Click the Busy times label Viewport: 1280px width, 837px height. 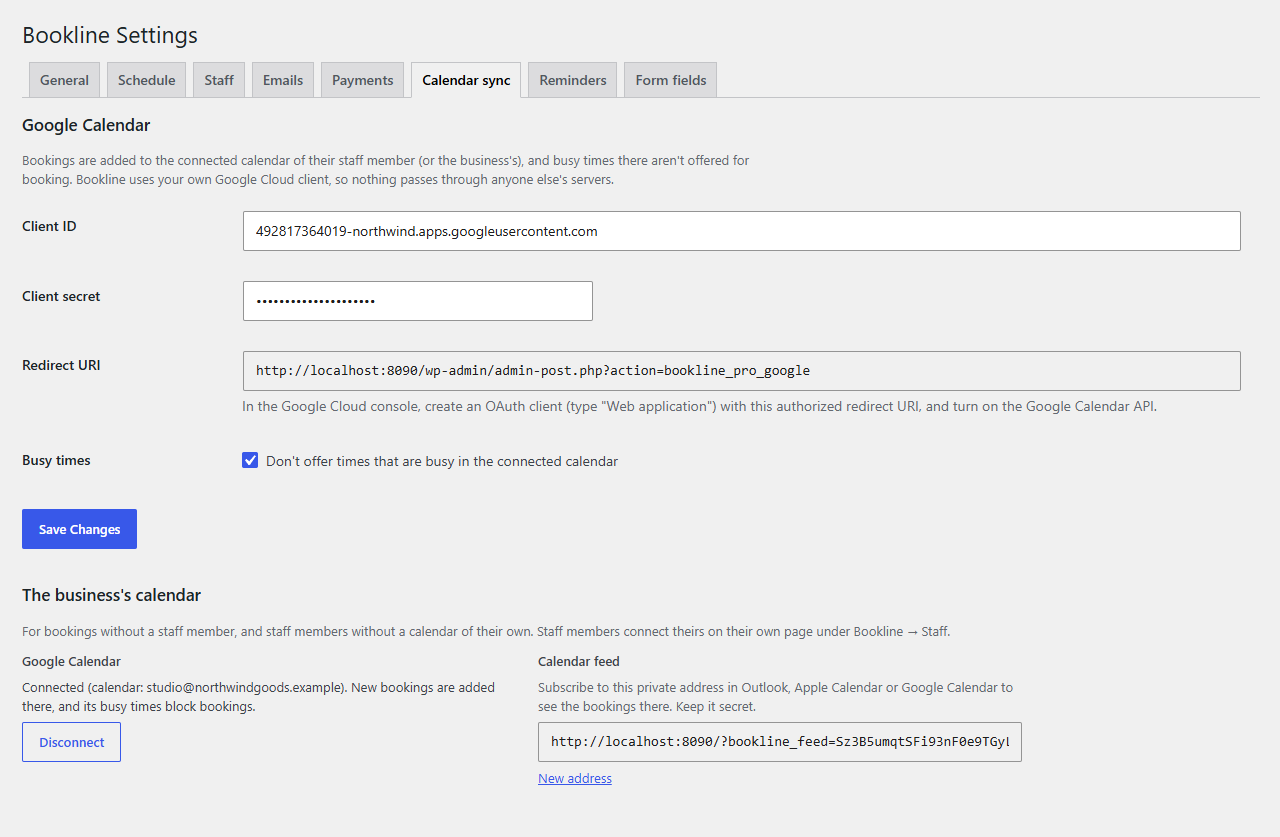tap(56, 461)
